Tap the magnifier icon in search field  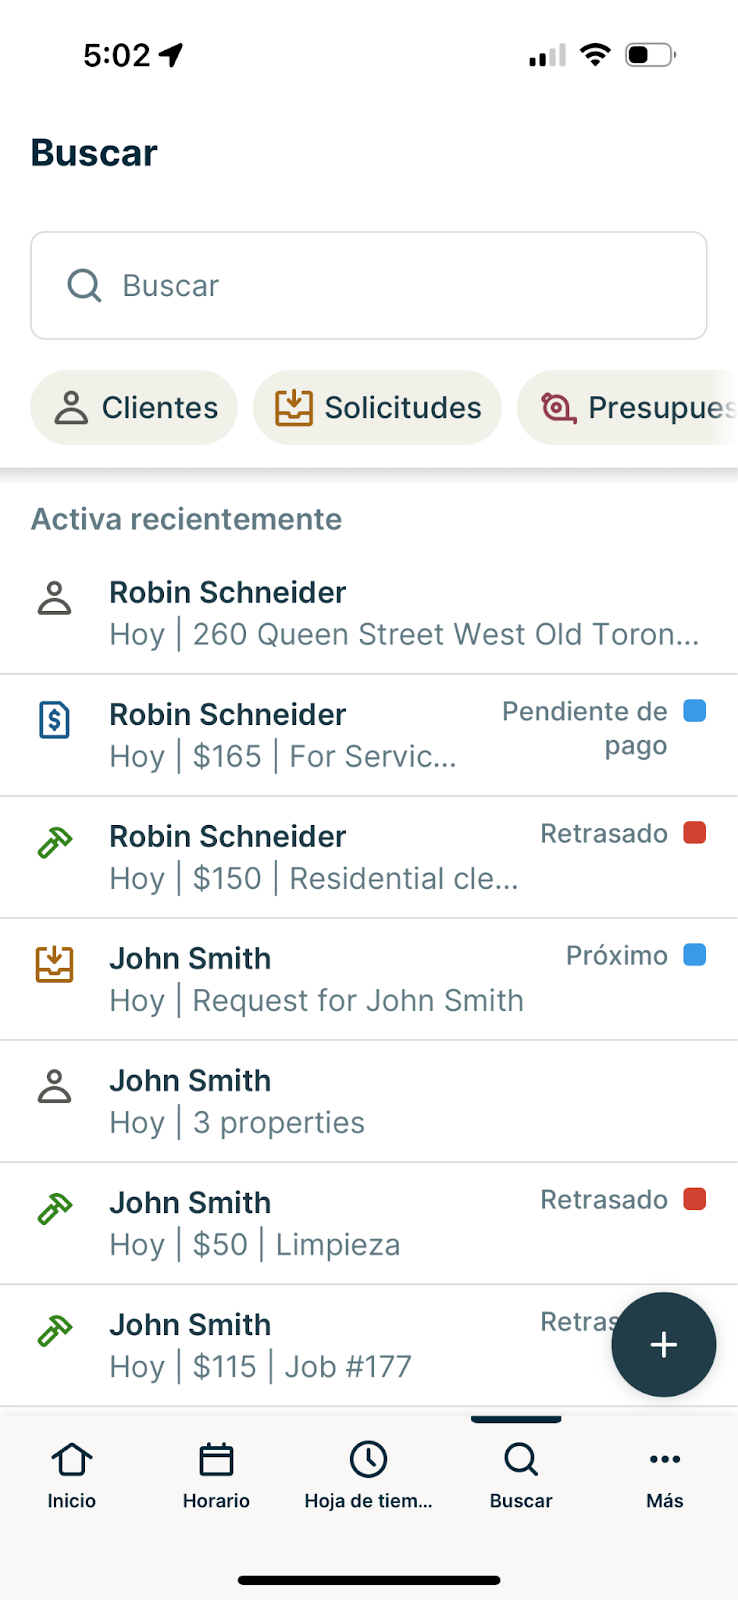pos(84,286)
